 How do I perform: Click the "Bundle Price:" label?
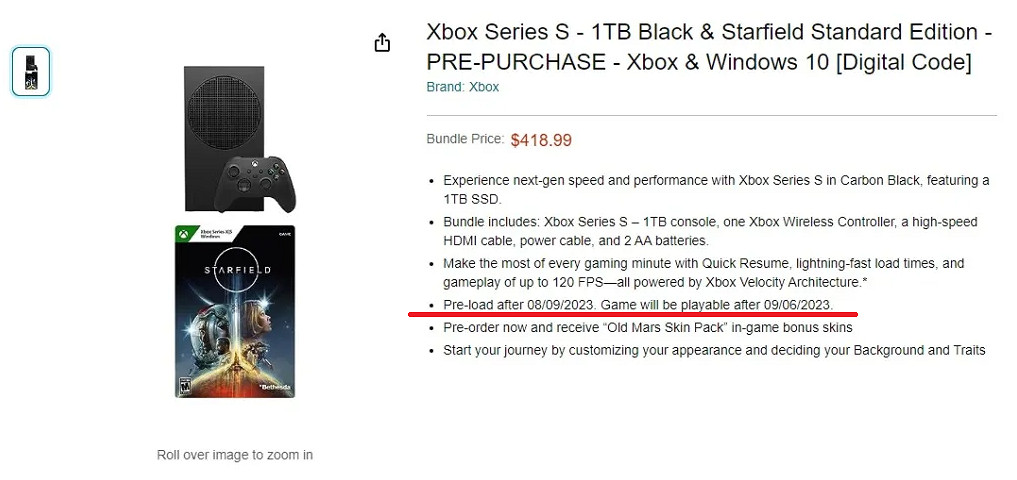point(464,139)
